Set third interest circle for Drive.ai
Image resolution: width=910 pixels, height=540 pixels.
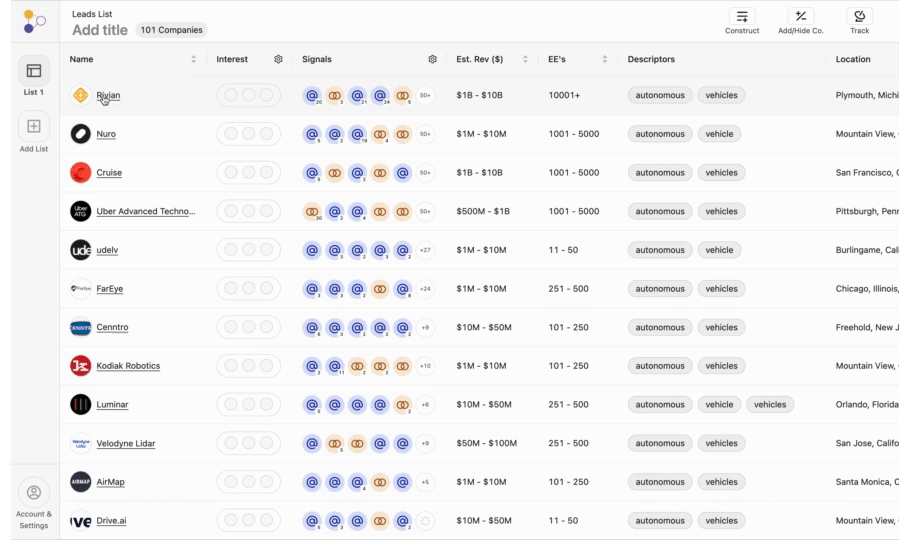[266, 520]
